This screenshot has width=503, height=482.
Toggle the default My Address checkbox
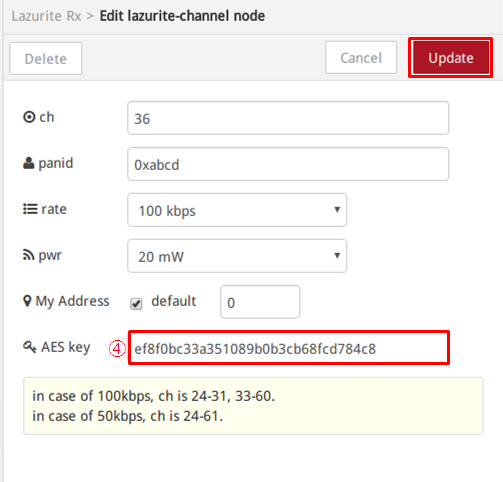[x=136, y=303]
